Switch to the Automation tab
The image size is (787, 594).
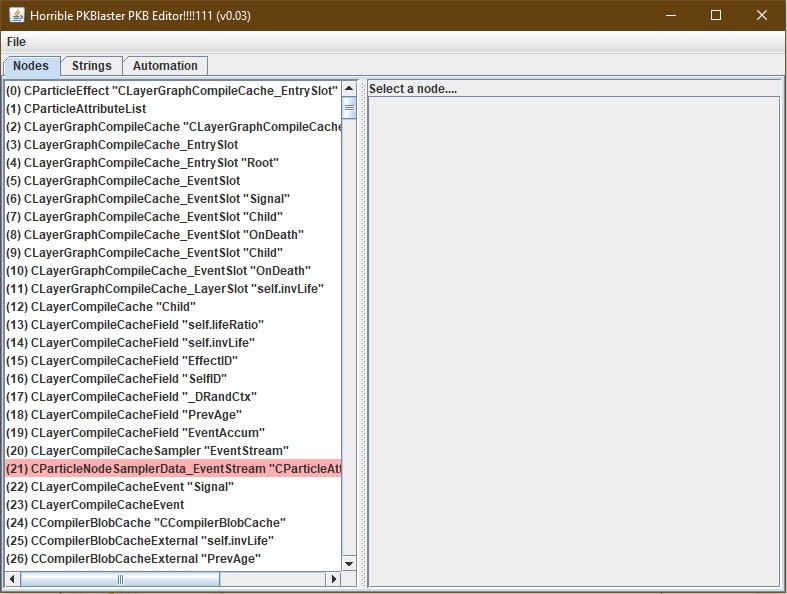pyautogui.click(x=165, y=66)
